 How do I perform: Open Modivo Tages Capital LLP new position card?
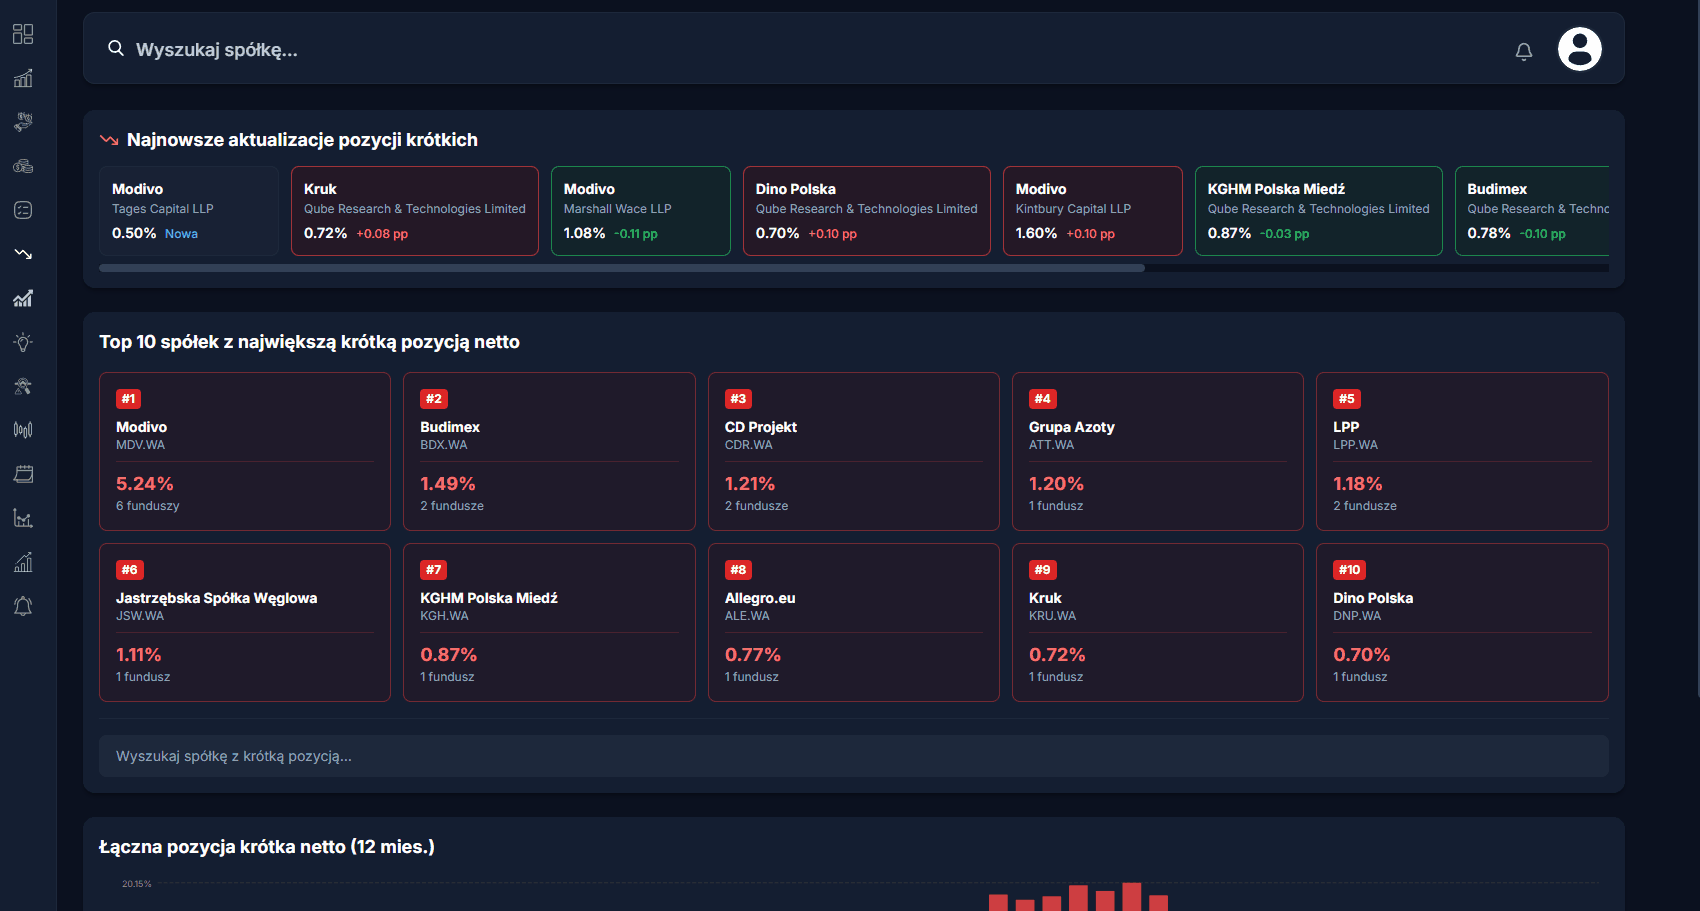click(188, 211)
